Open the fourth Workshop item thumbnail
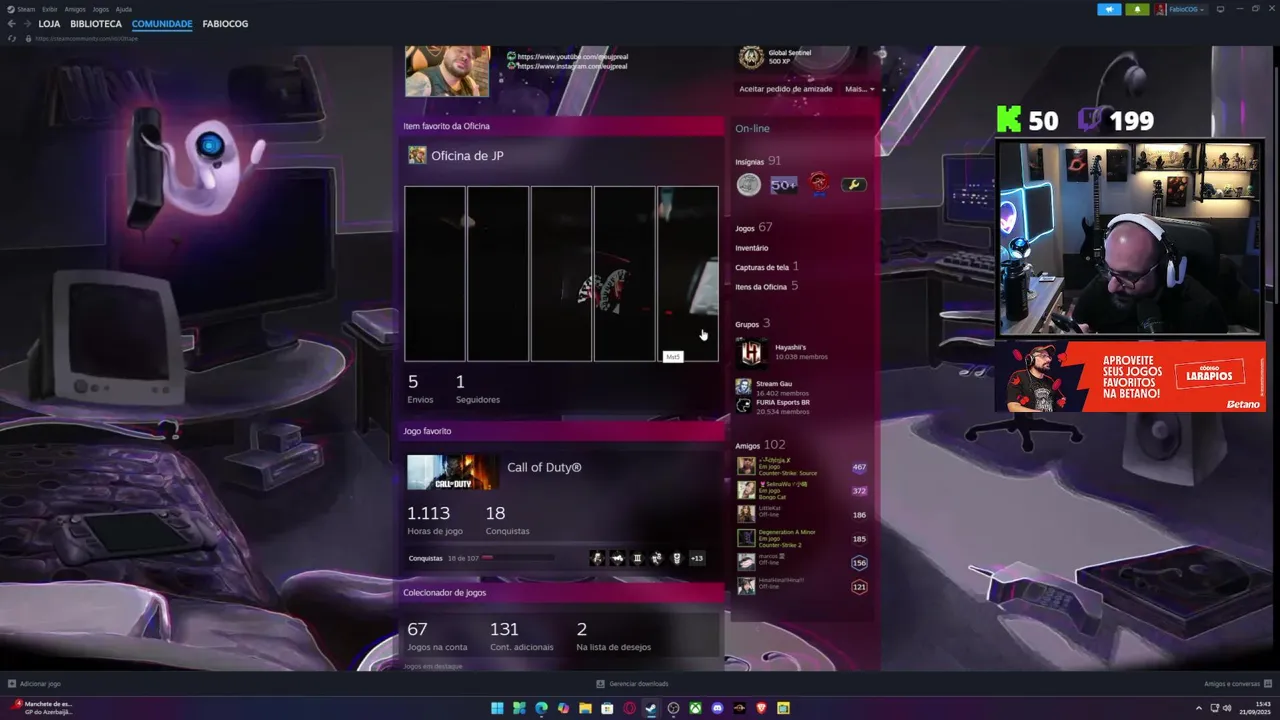 tap(625, 273)
